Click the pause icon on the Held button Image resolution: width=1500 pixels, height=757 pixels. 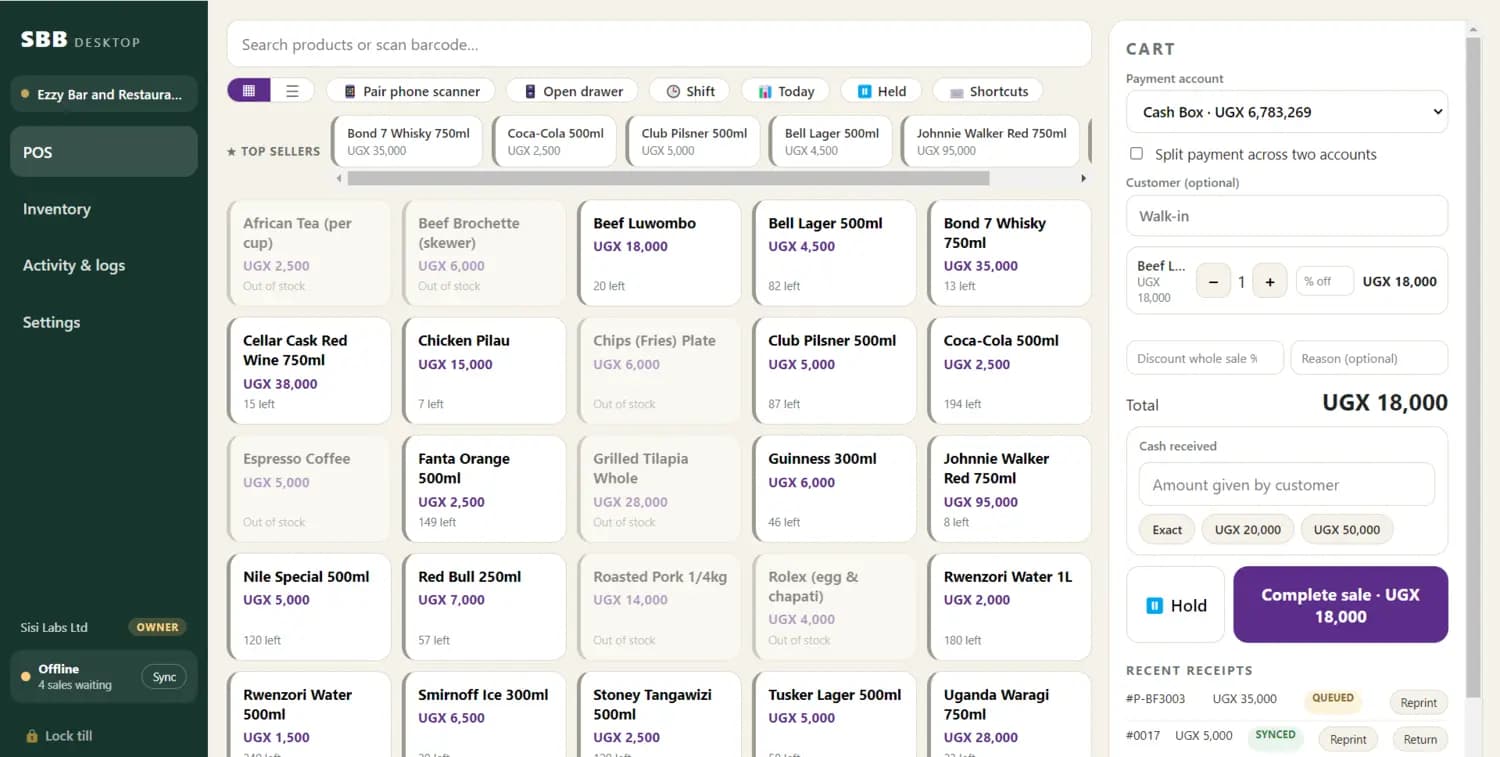865,91
